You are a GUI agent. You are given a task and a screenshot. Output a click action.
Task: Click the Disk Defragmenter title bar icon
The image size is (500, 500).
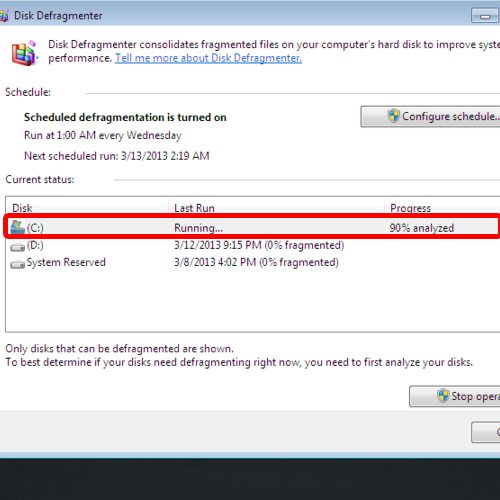[4, 16]
